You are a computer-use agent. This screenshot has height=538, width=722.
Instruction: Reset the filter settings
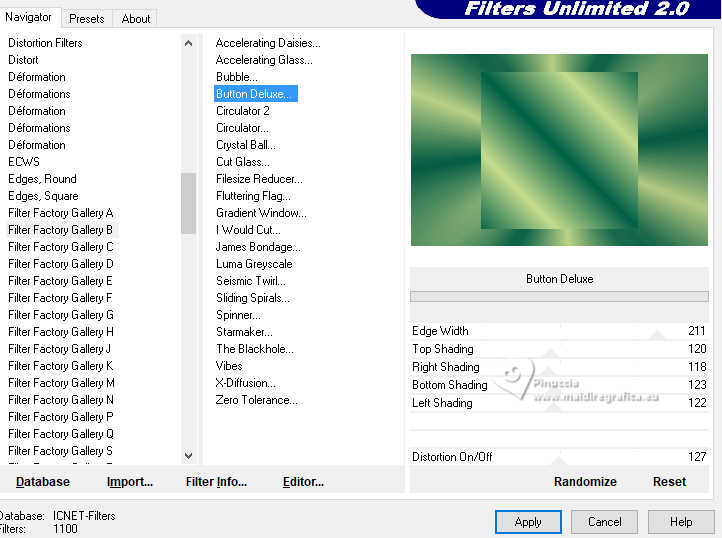click(x=669, y=482)
